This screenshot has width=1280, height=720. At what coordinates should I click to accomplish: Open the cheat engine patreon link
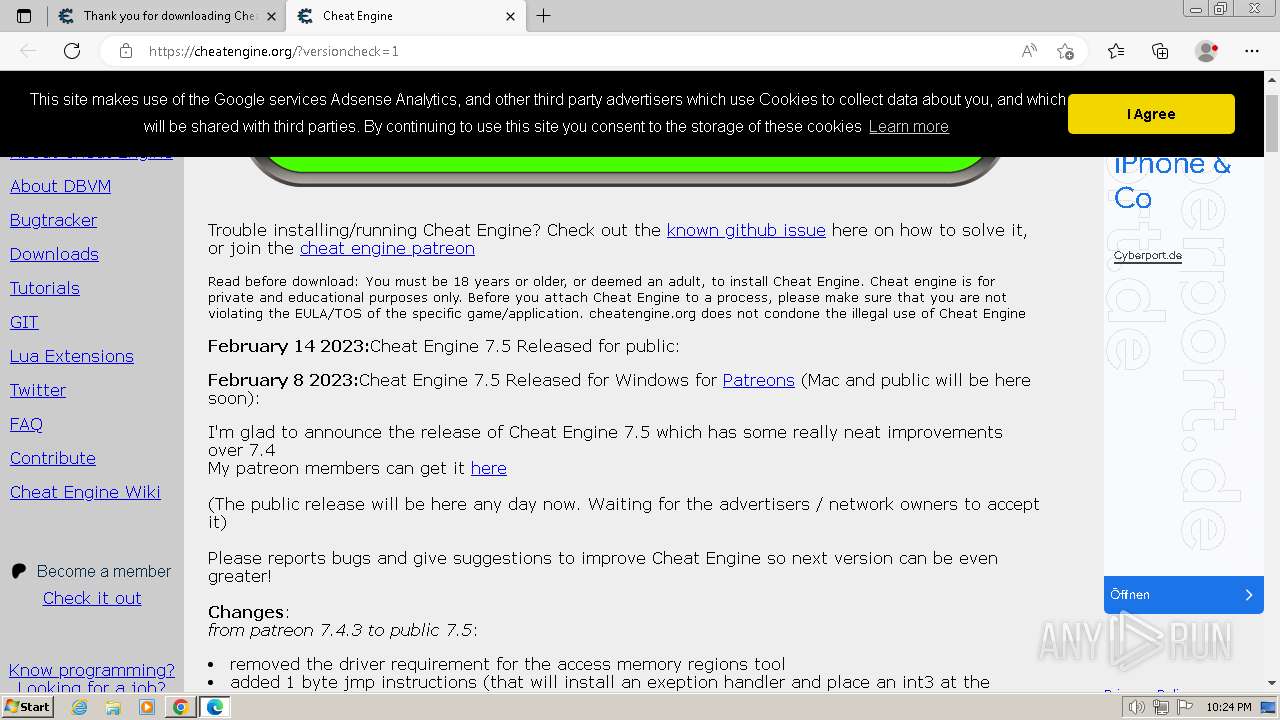point(387,248)
